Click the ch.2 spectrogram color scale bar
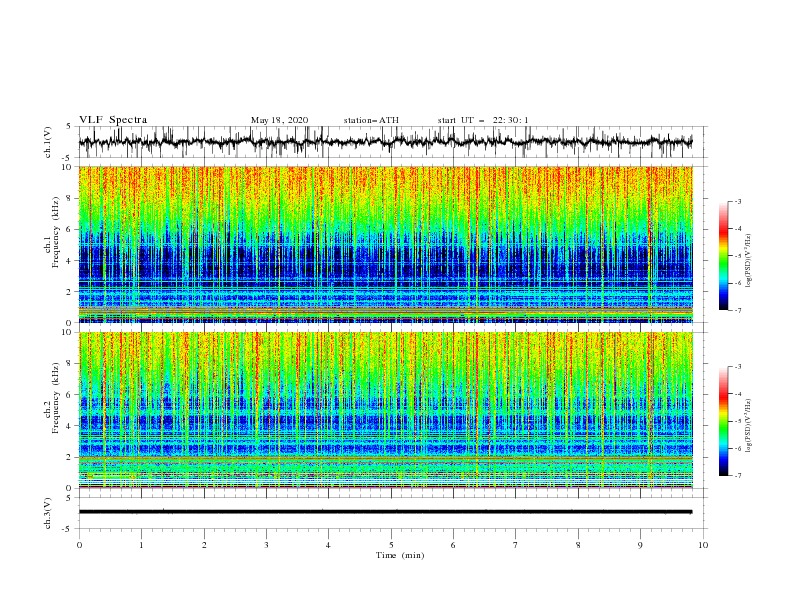792x612 pixels. pyautogui.click(x=723, y=421)
